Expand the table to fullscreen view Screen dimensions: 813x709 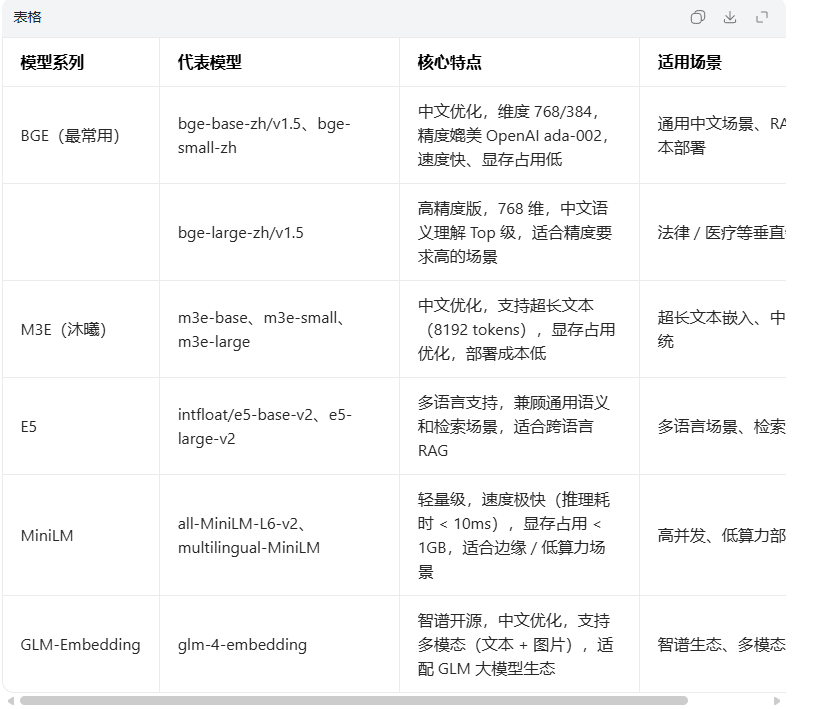click(762, 18)
